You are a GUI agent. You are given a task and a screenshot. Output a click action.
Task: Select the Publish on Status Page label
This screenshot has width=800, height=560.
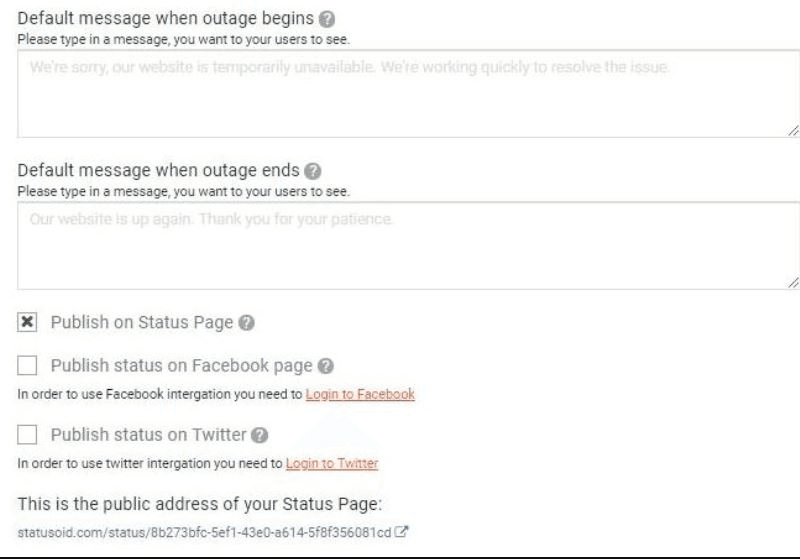142,323
